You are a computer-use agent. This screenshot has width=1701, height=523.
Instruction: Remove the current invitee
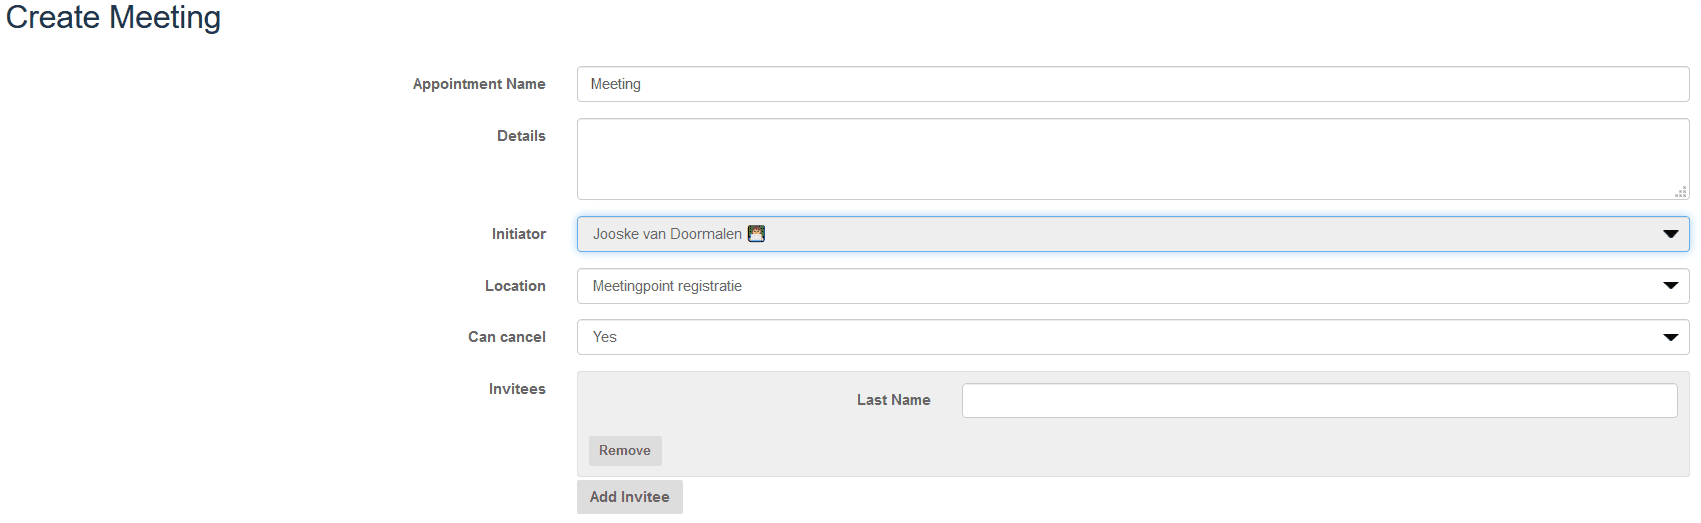(625, 451)
